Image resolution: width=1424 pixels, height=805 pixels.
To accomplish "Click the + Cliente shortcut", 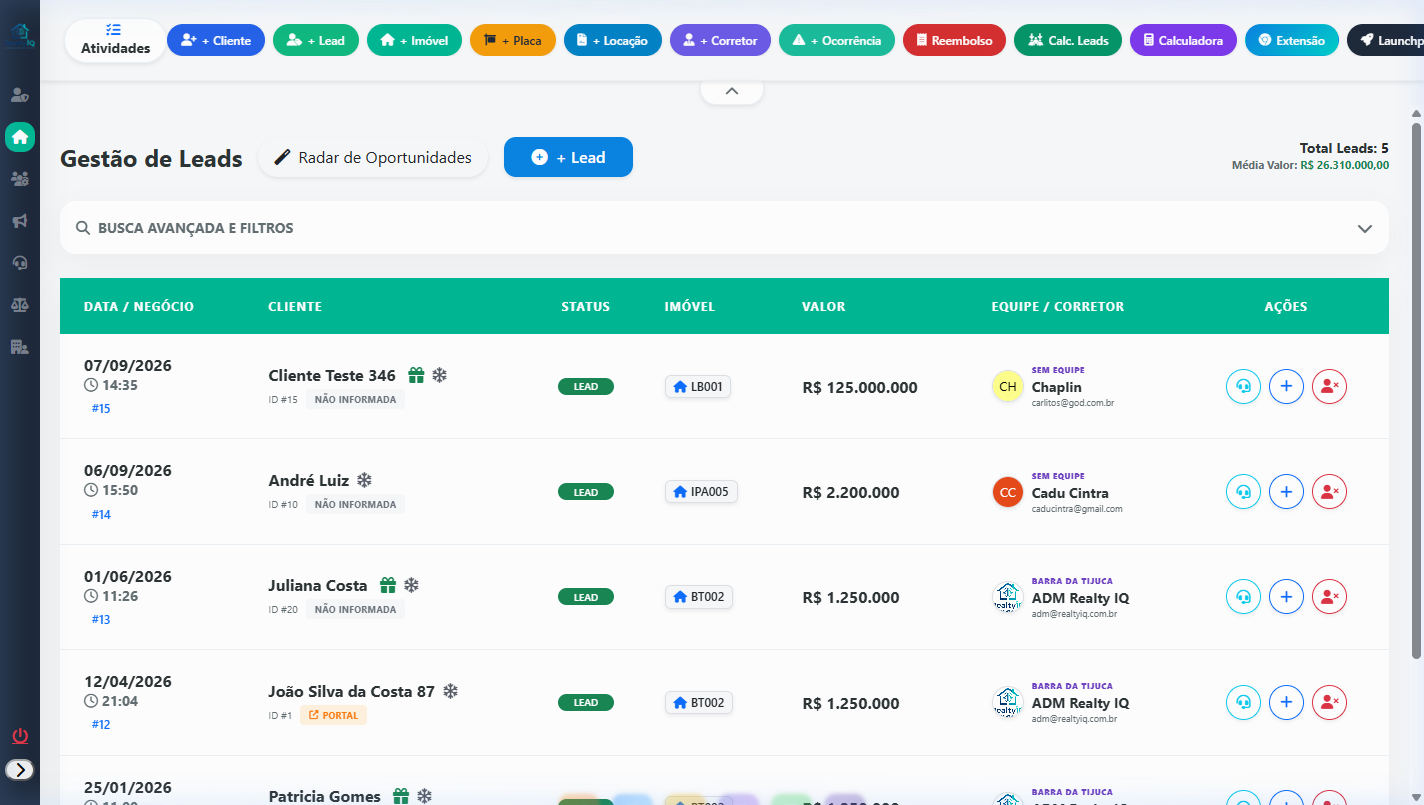I will [x=216, y=41].
